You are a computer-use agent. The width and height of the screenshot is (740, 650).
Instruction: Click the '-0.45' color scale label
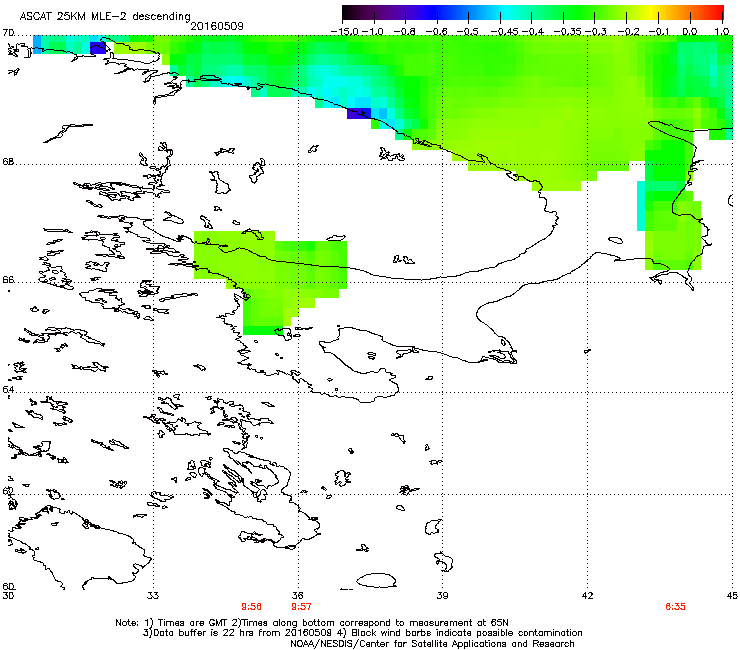504,32
